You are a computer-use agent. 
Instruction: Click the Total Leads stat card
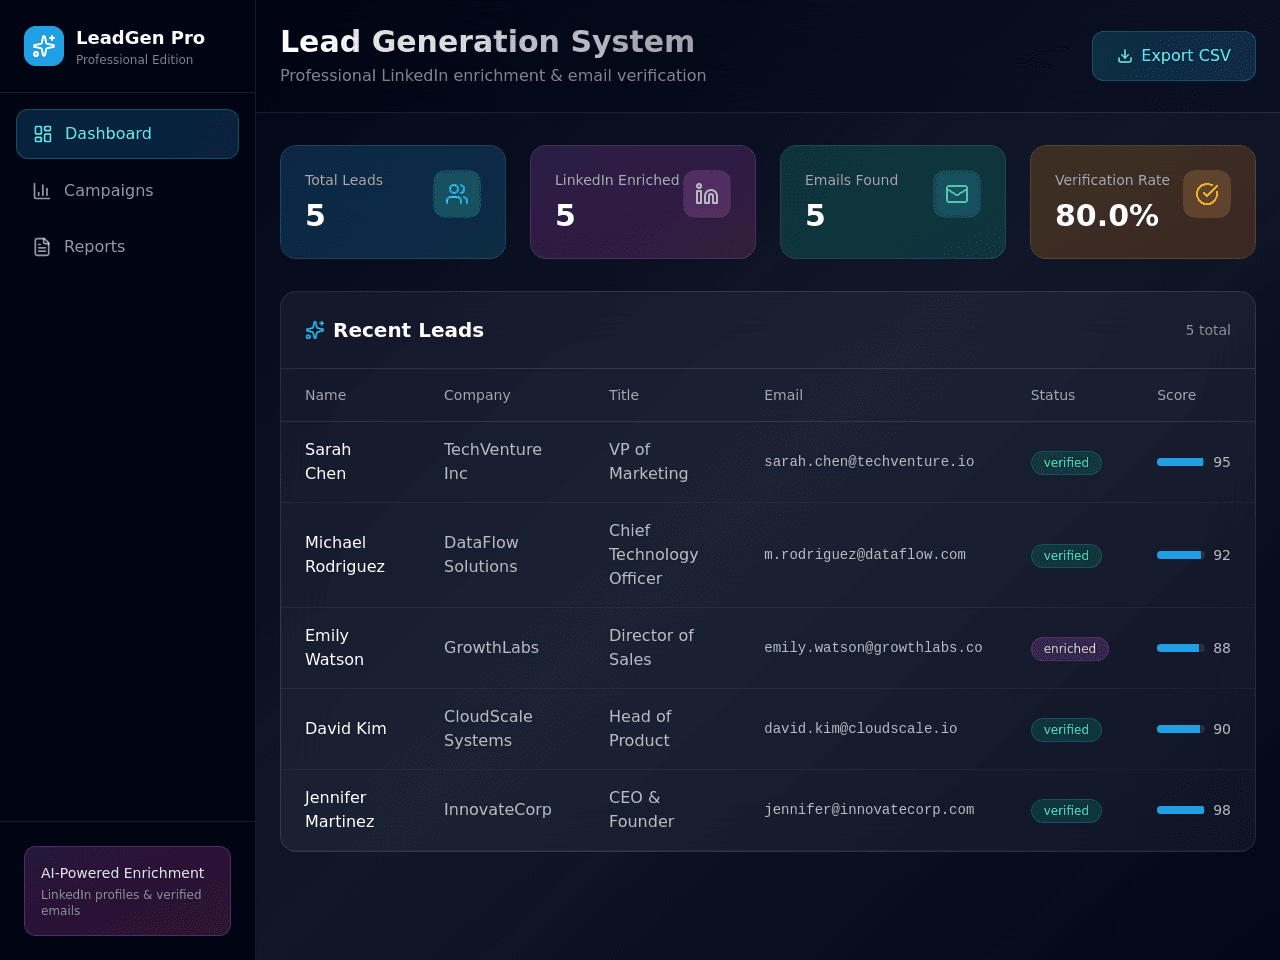tap(393, 202)
